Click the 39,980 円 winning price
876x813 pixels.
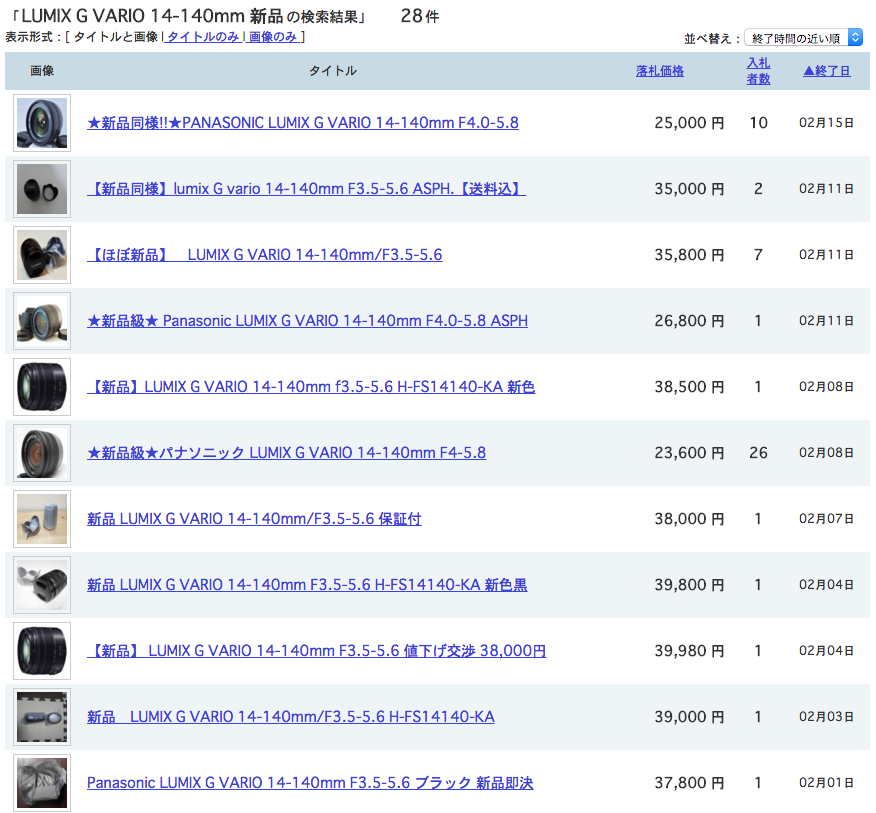pyautogui.click(x=689, y=650)
